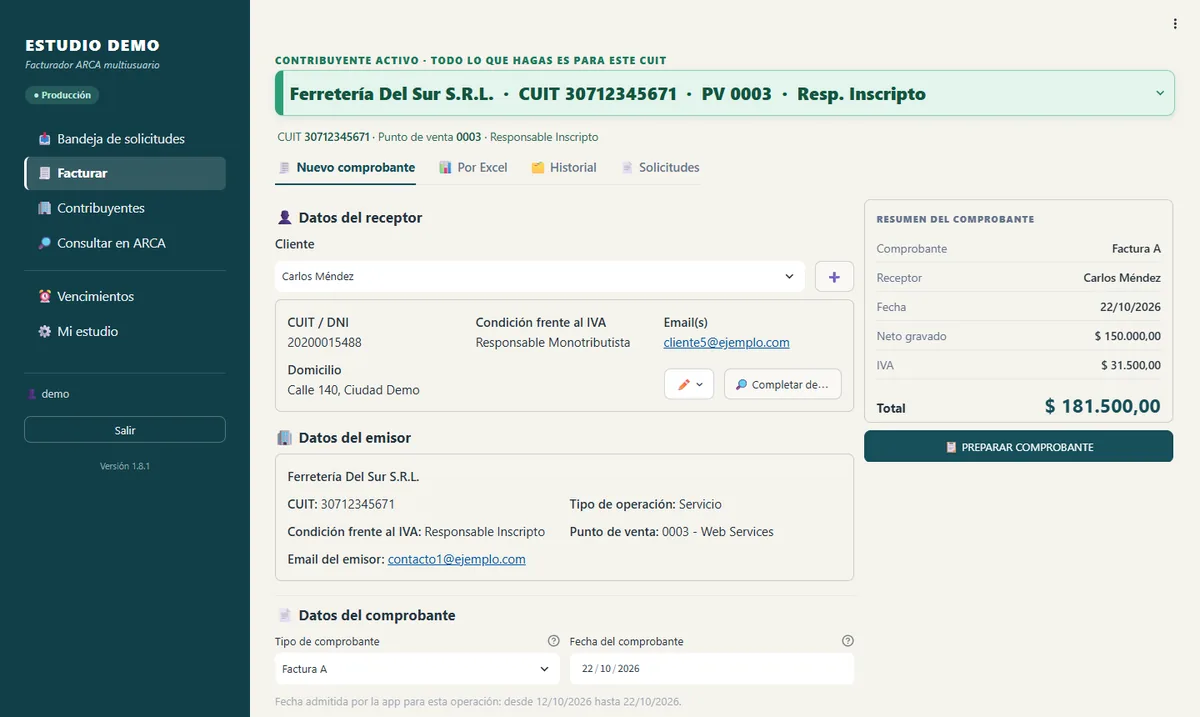Screen dimensions: 1200x717
Task: Click PREPARAR COMPROBANTE button
Action: (x=1018, y=447)
